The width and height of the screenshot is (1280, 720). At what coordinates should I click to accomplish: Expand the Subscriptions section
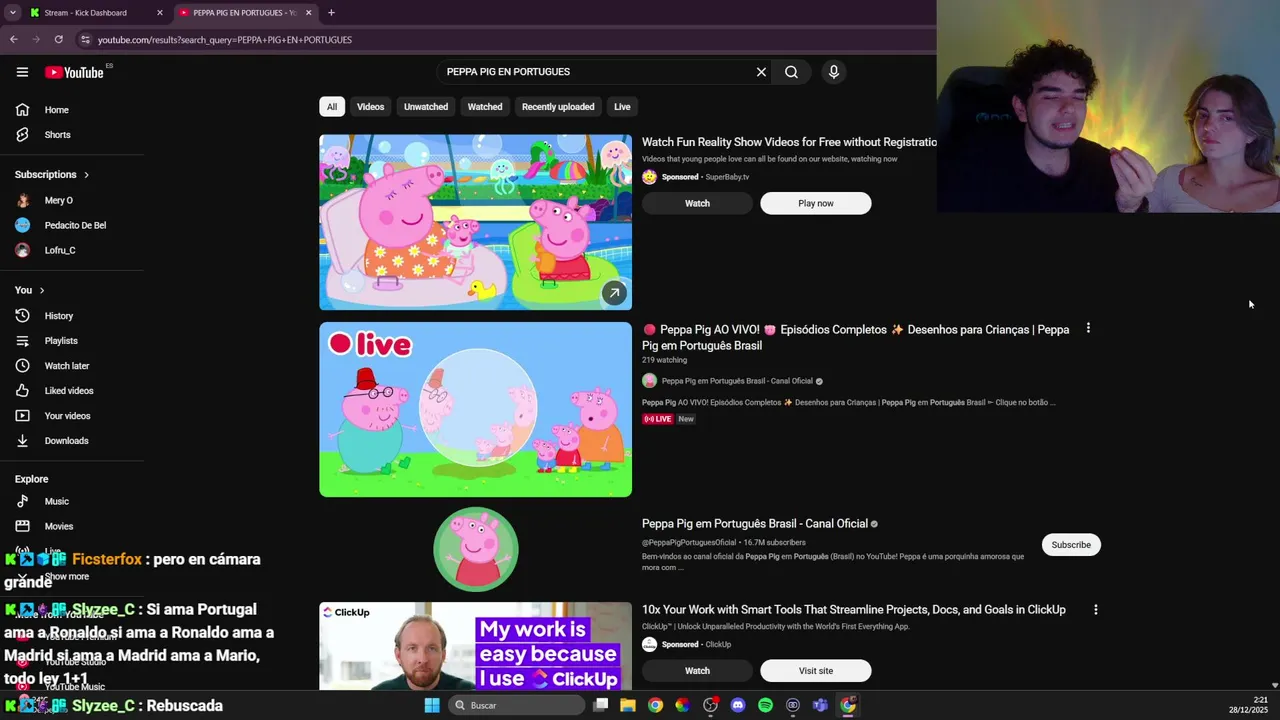(x=52, y=174)
